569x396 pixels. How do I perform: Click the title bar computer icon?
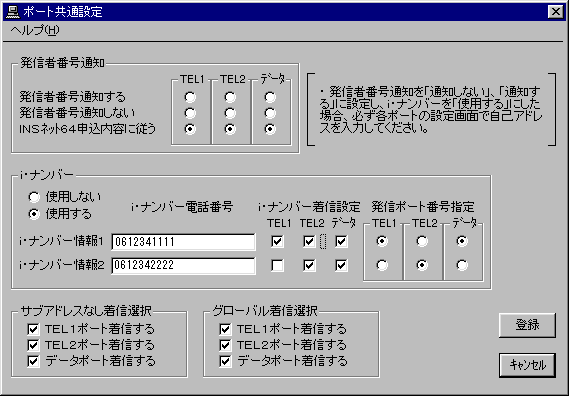[x=12, y=12]
